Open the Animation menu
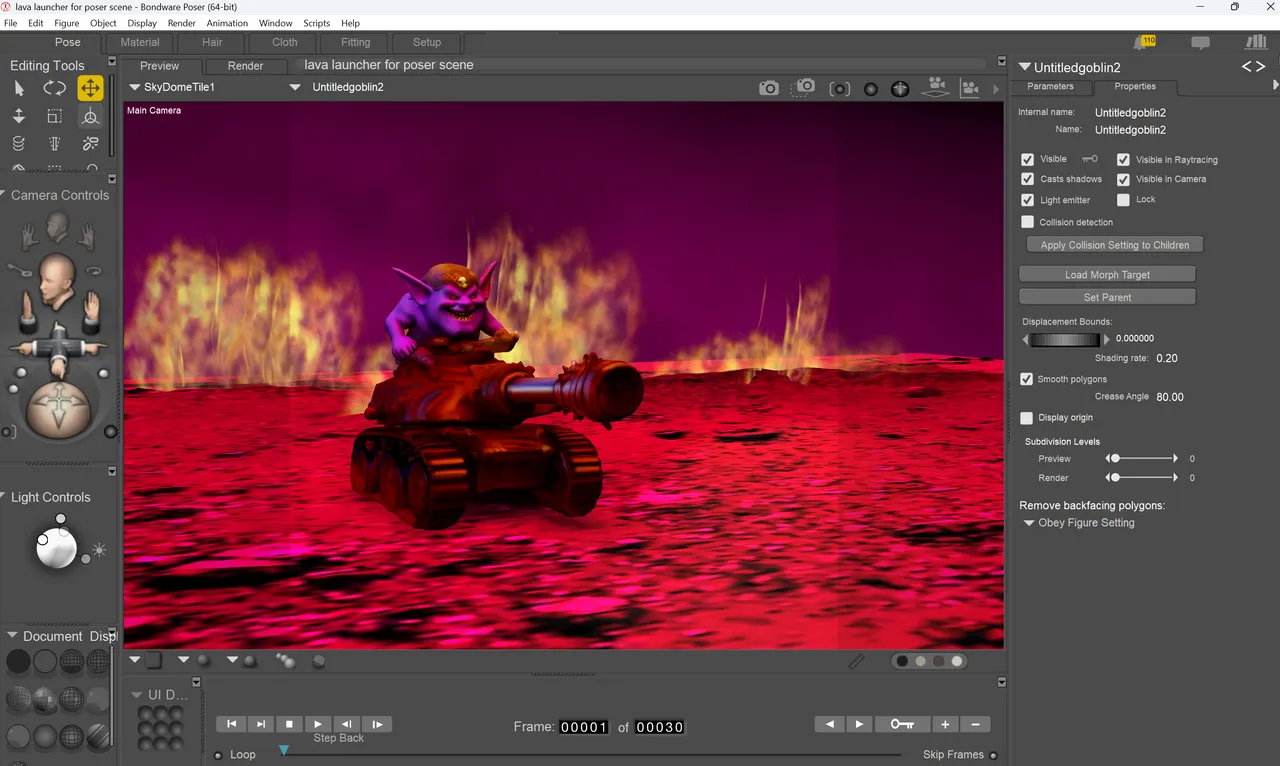 [227, 23]
